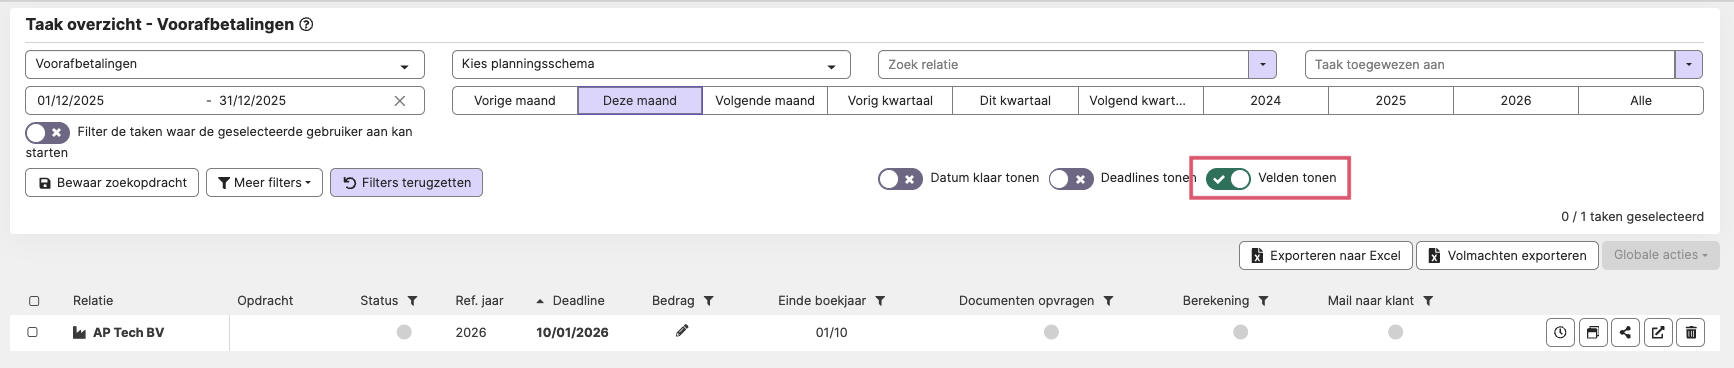
Task: Click the Relatie column header
Action: coord(93,301)
